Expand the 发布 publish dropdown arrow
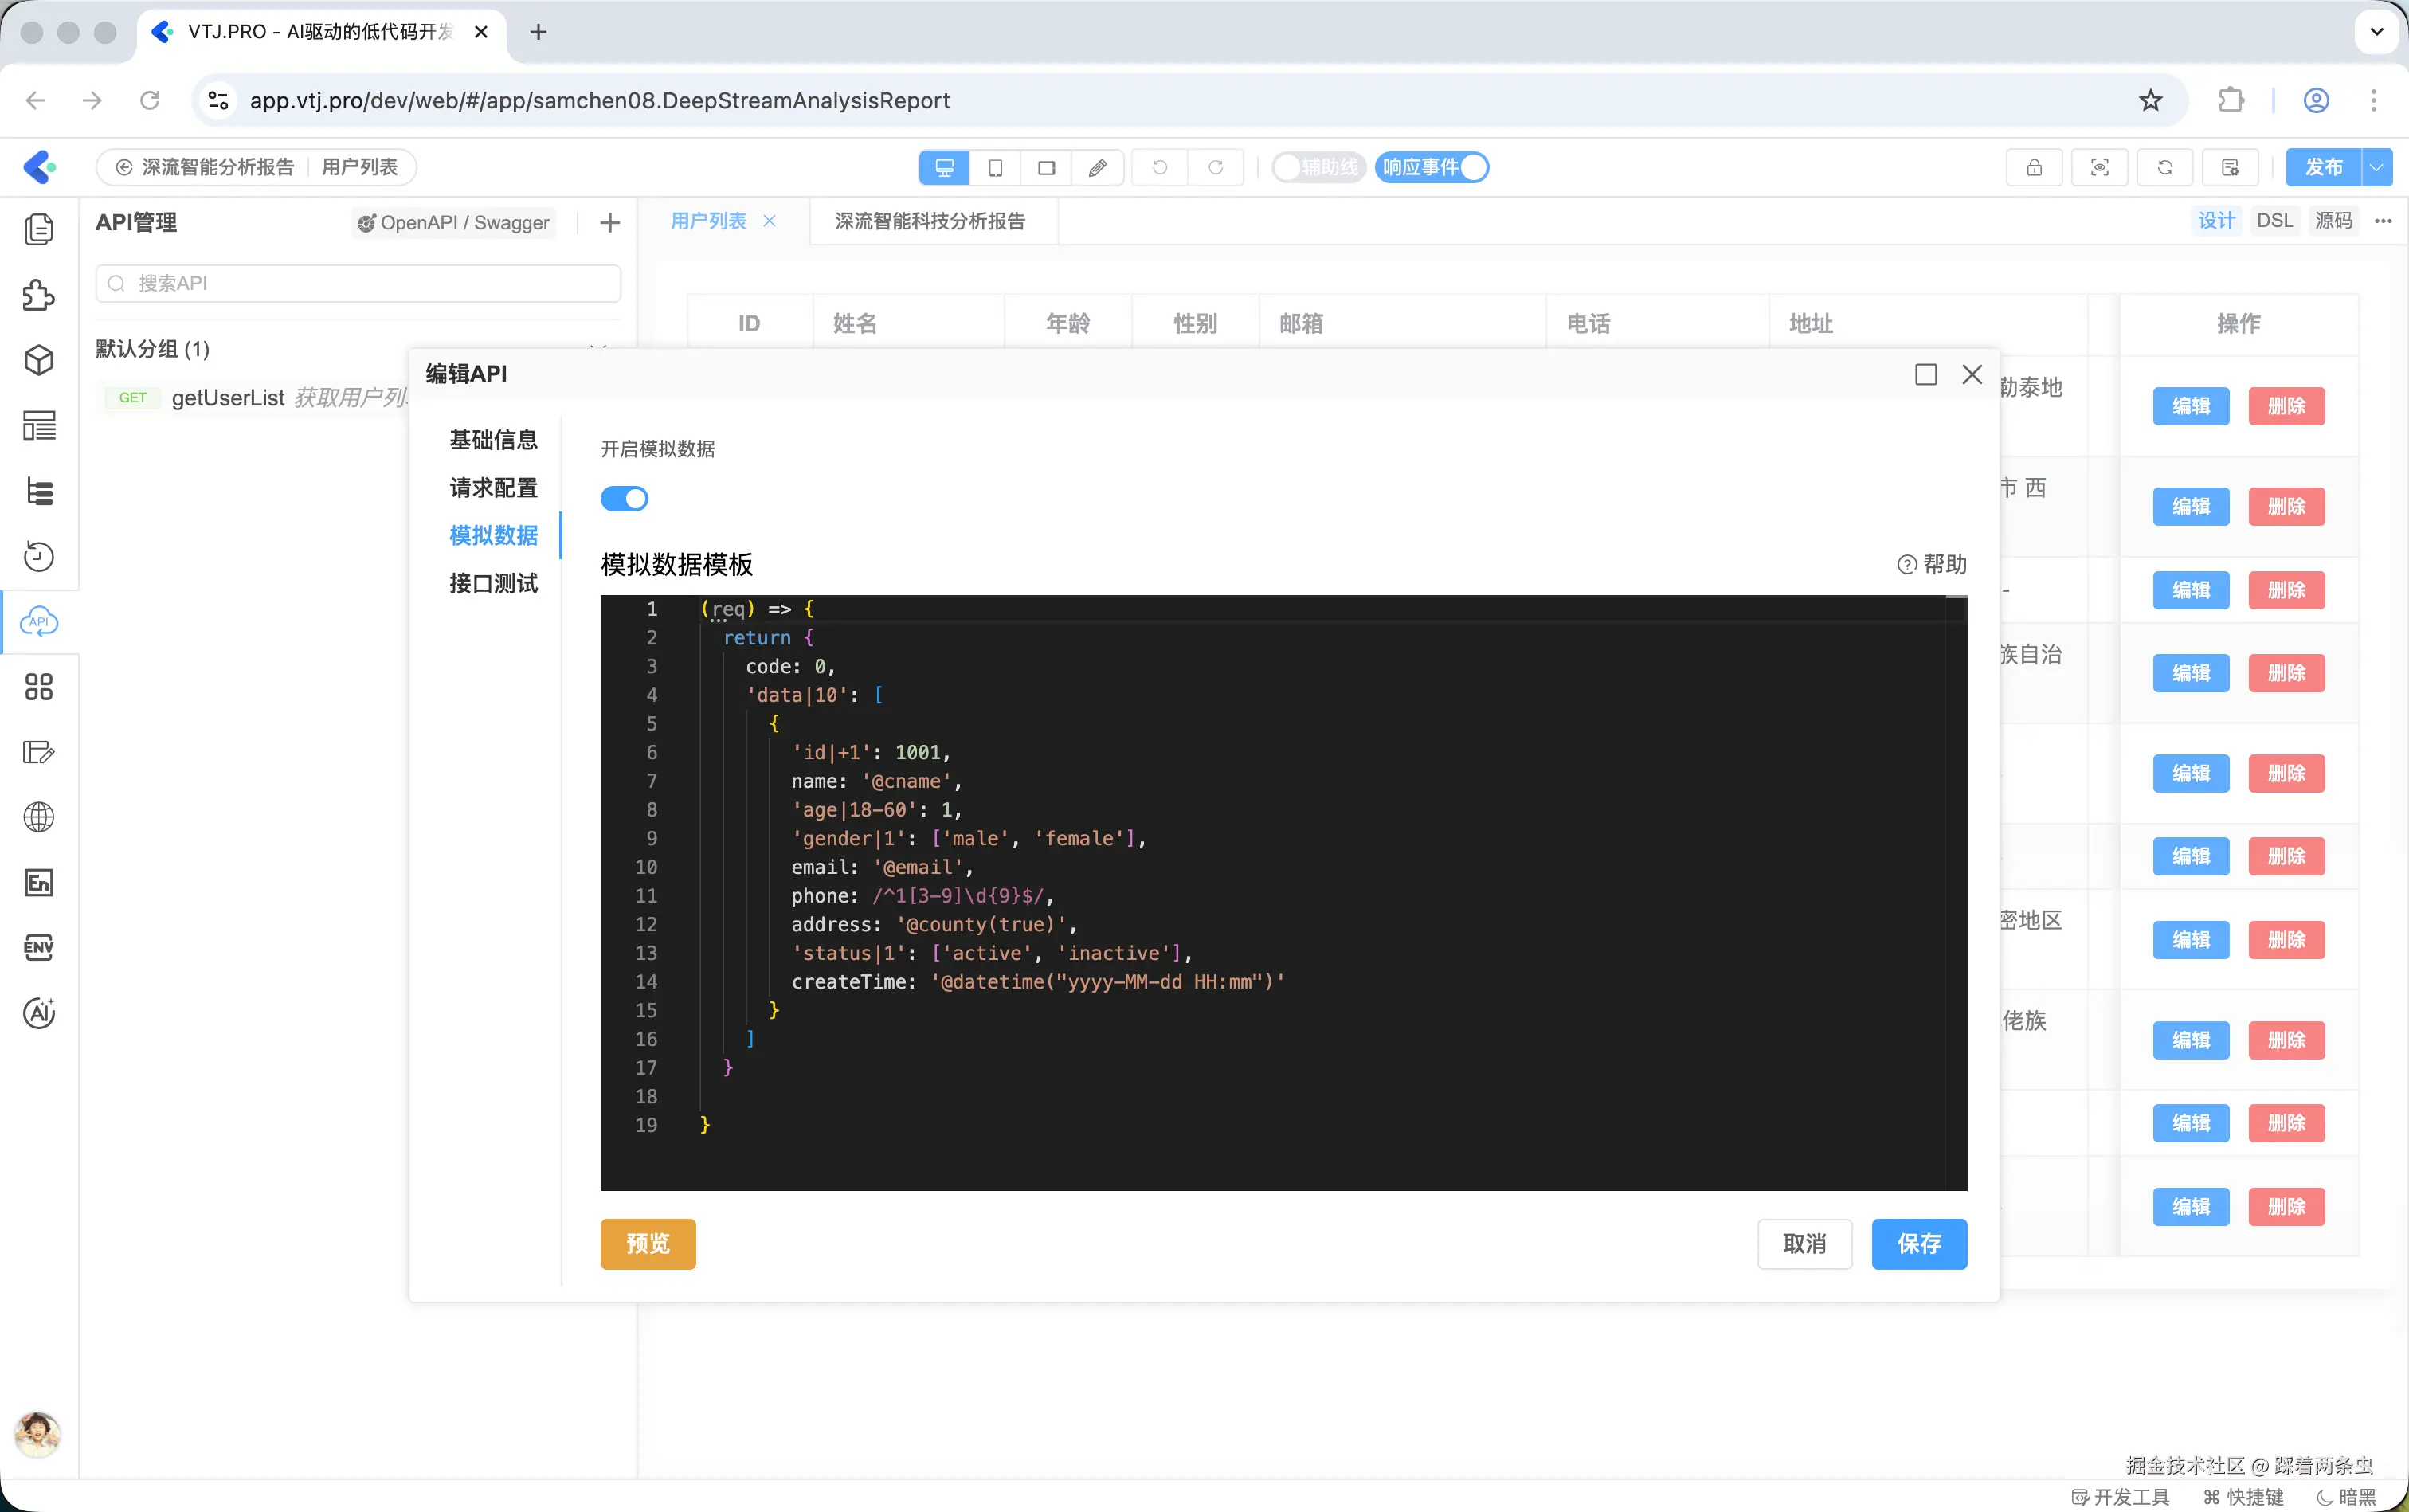 coord(2376,167)
